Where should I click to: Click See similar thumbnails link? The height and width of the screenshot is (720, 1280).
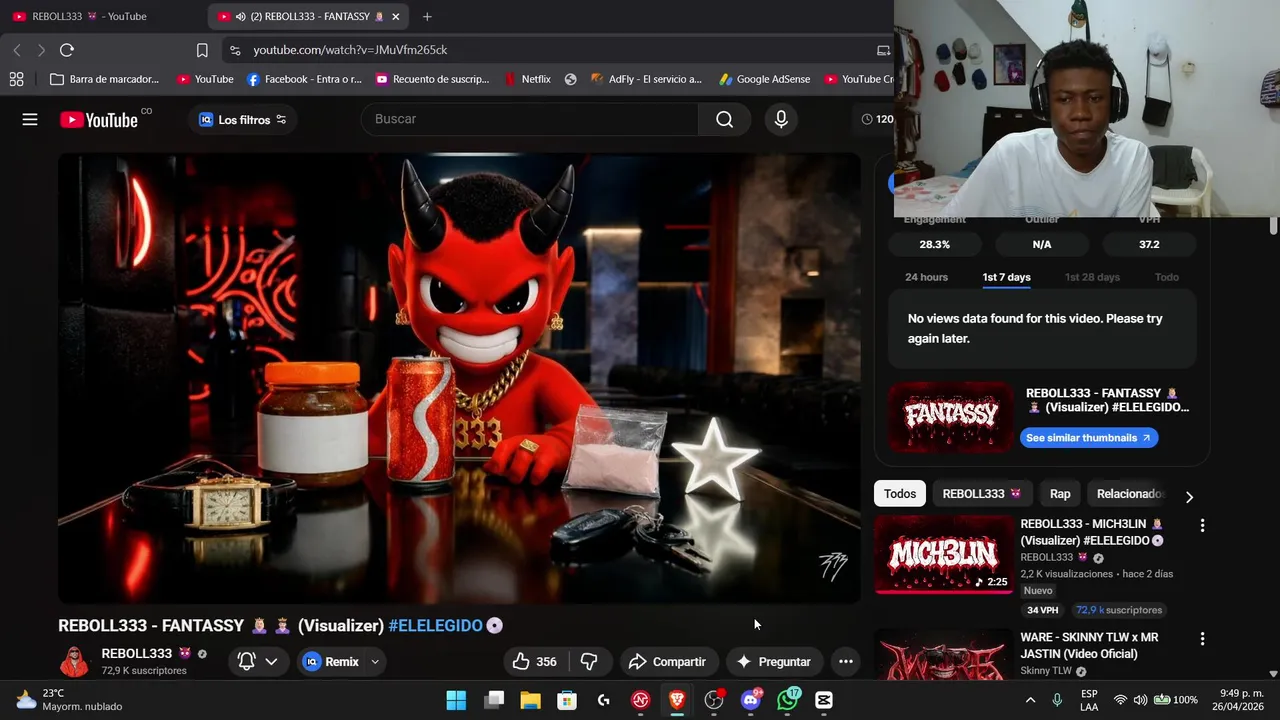click(1088, 438)
